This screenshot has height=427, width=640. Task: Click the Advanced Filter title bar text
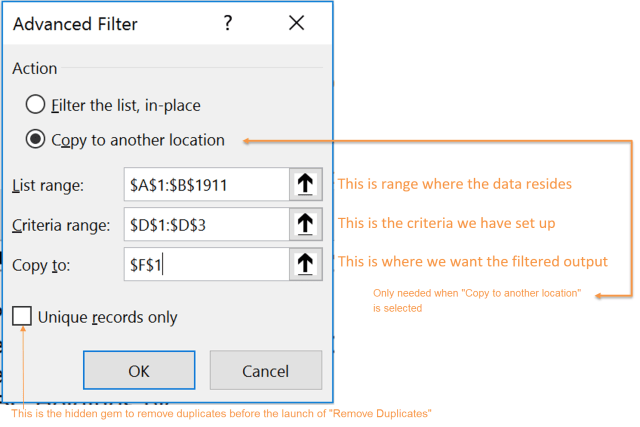(75, 23)
